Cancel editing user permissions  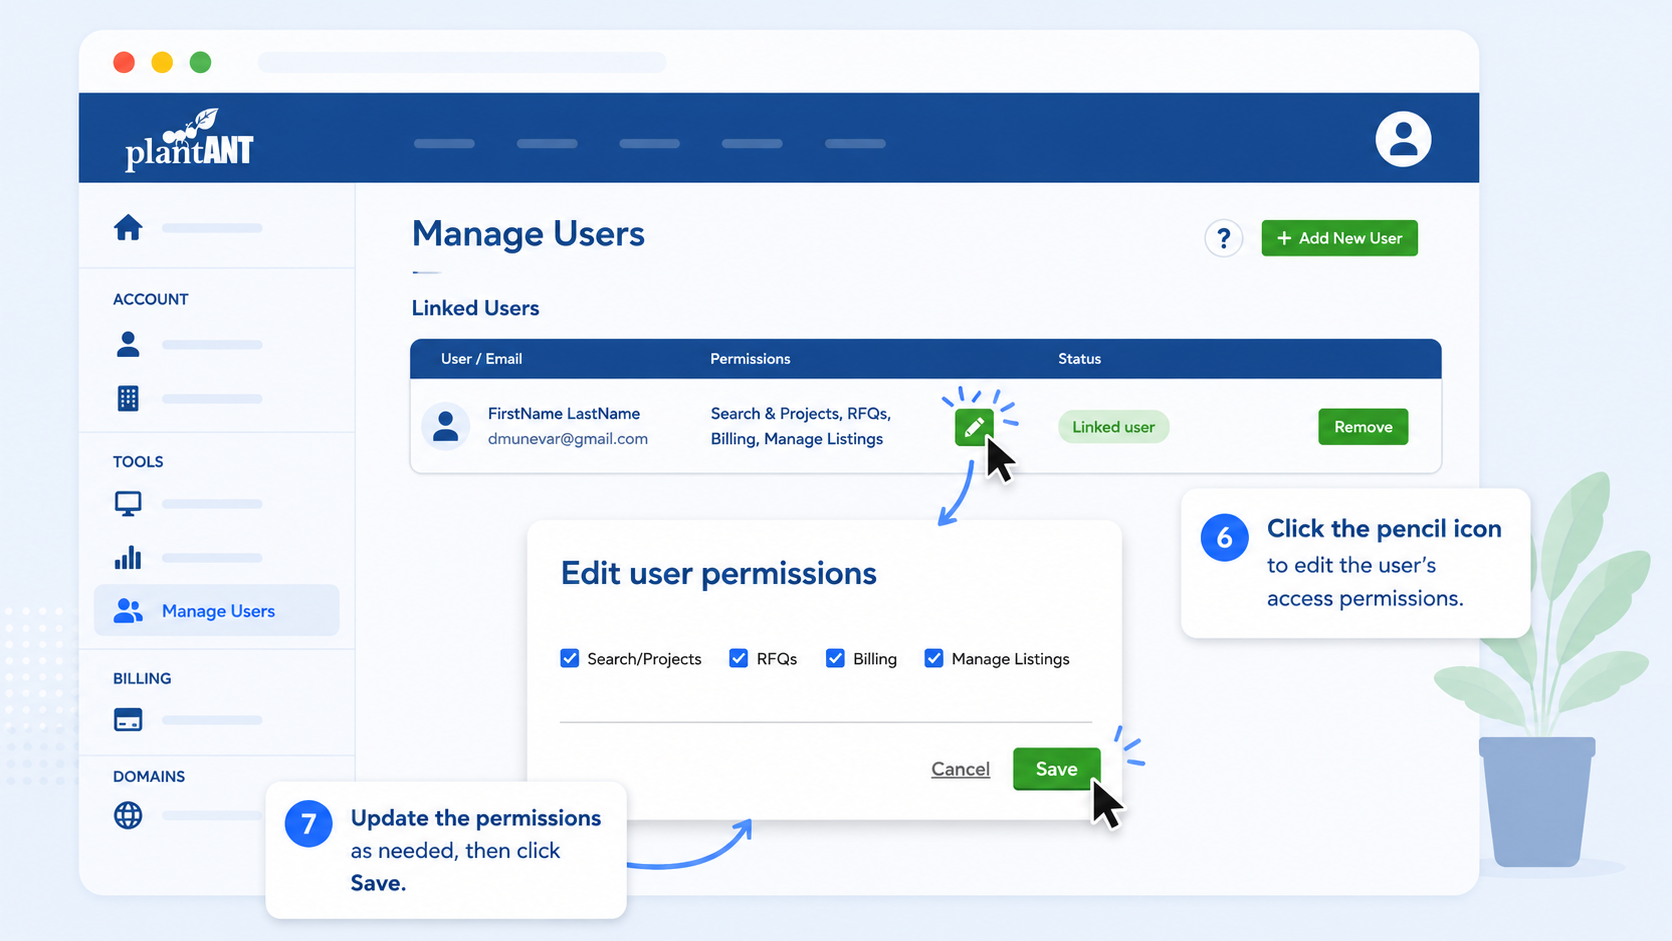point(960,769)
